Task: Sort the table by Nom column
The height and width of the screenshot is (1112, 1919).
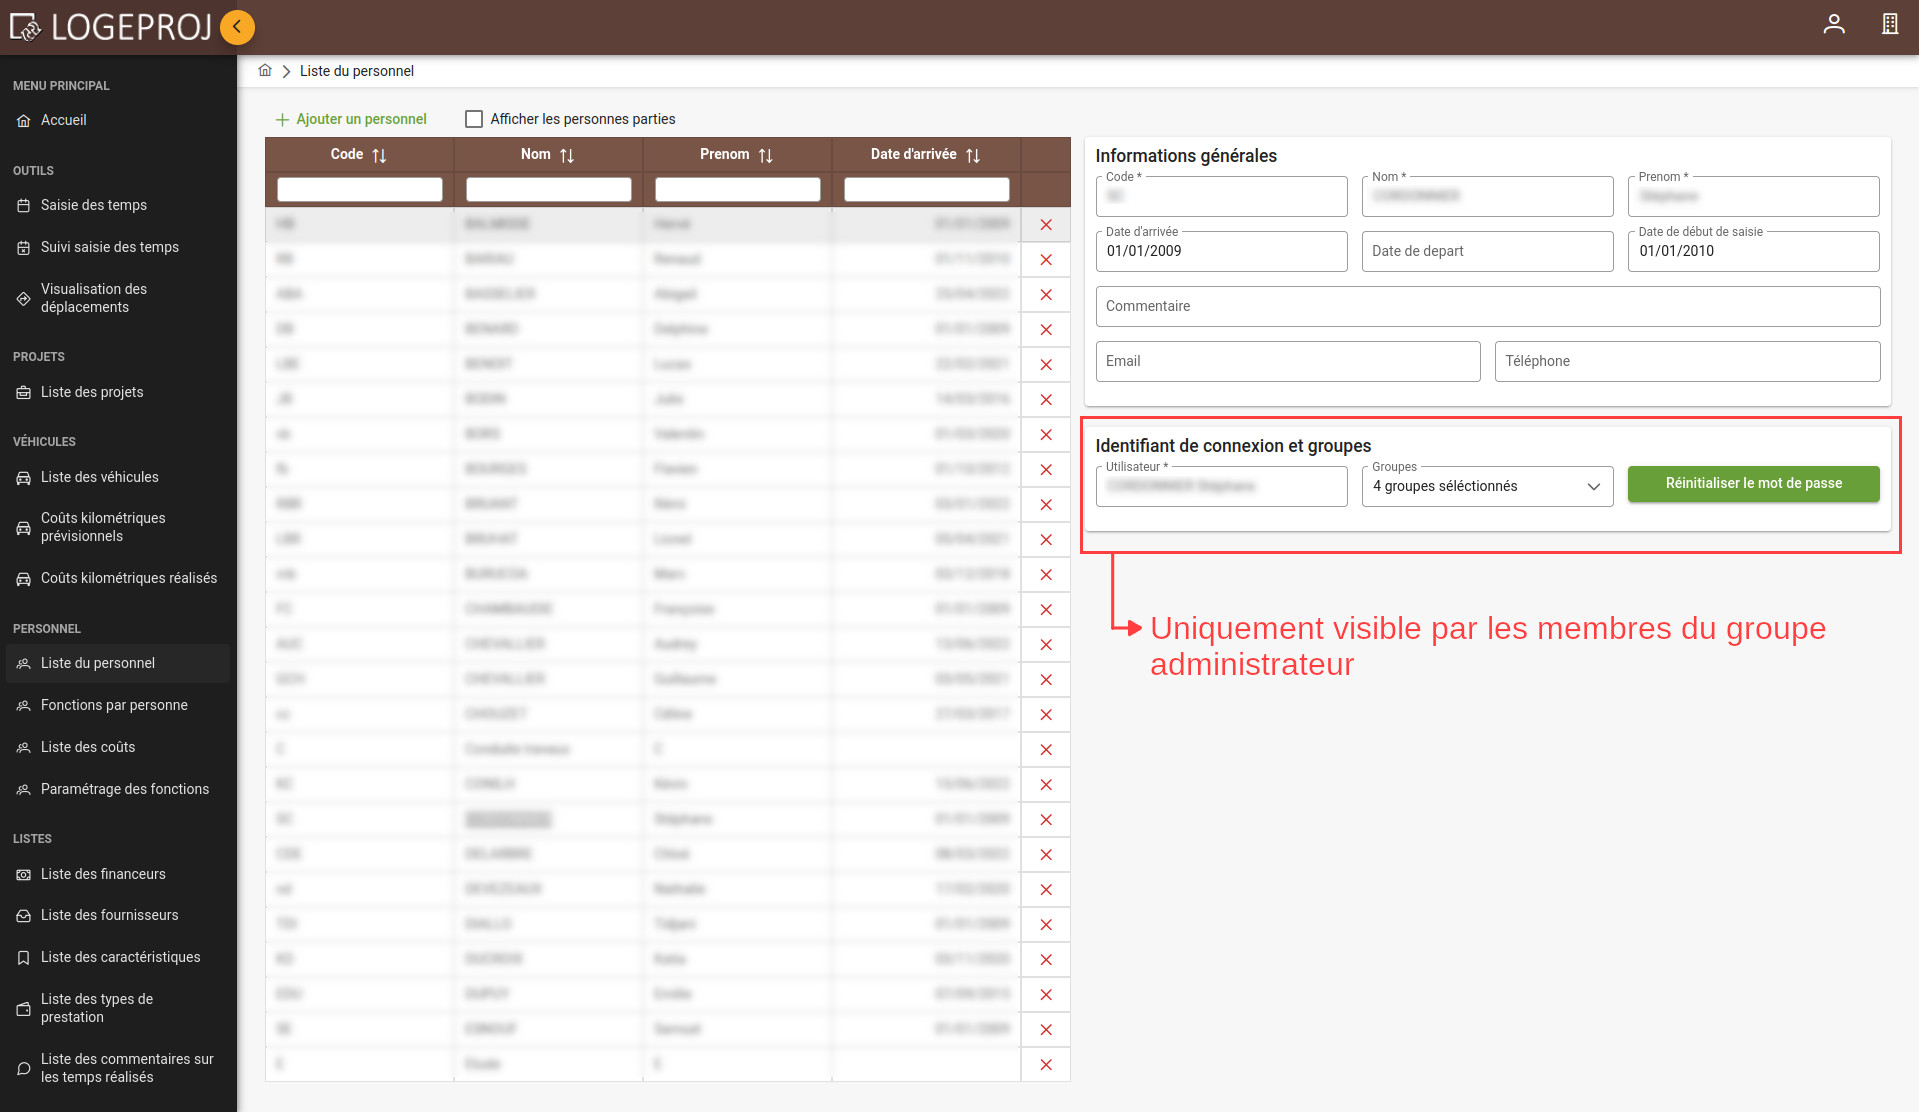Action: click(x=567, y=155)
